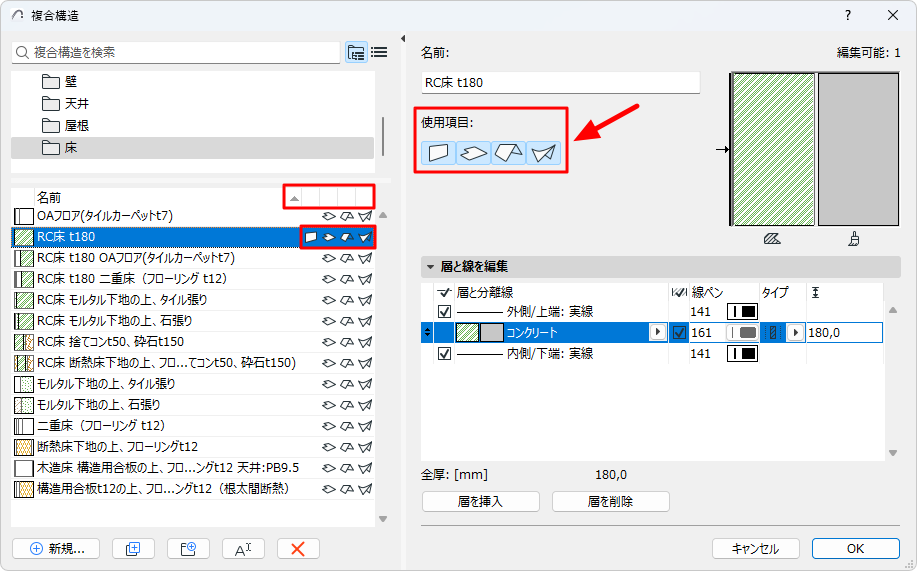Click the sort arrow in usage column header
The image size is (917, 571).
[x=294, y=198]
